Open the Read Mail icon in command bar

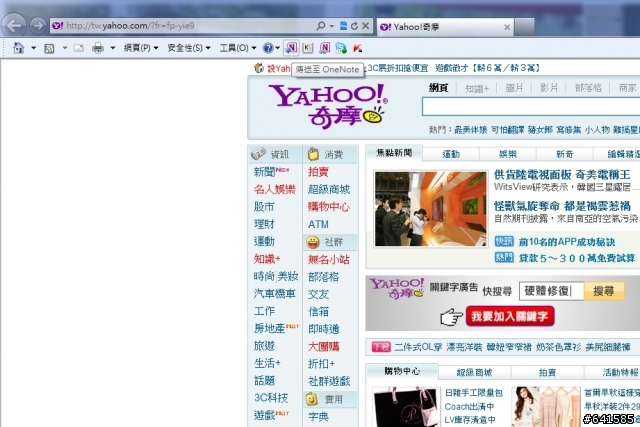click(x=78, y=48)
